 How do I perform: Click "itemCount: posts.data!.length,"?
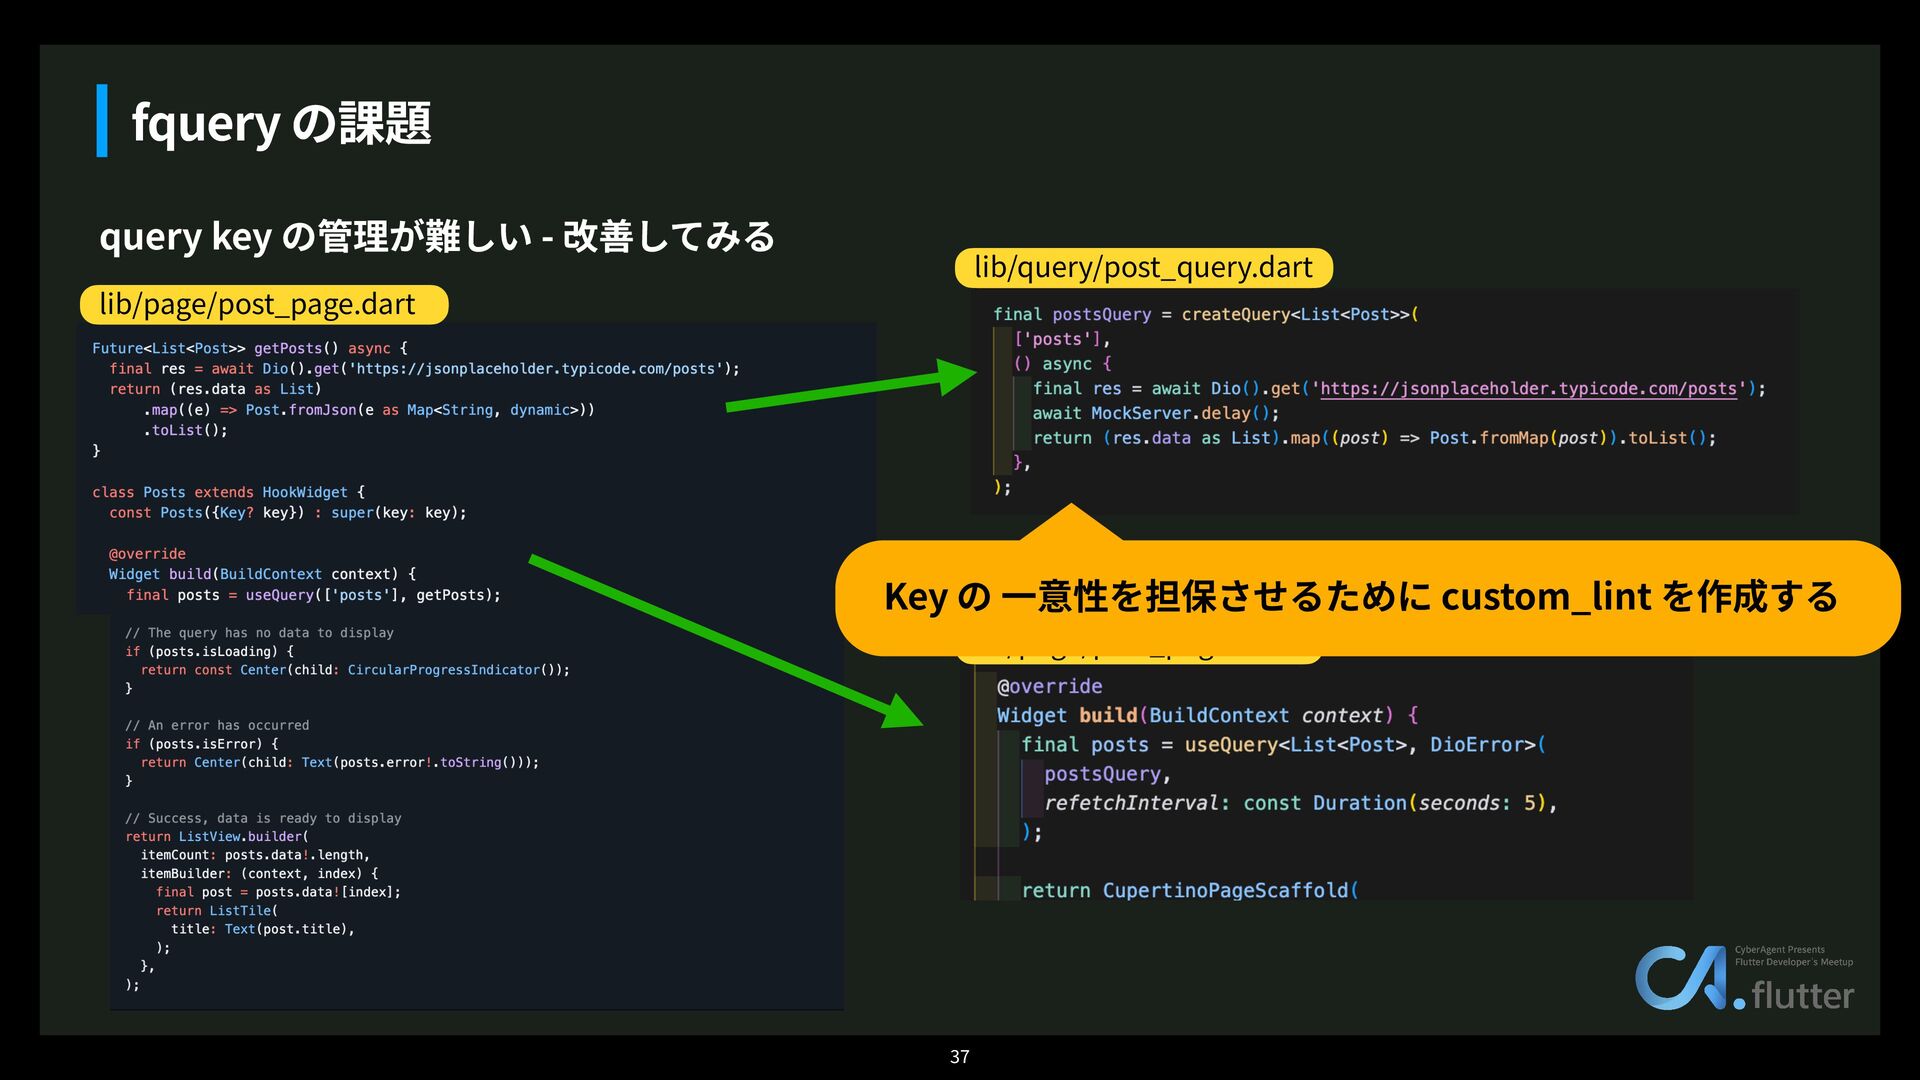(x=256, y=855)
